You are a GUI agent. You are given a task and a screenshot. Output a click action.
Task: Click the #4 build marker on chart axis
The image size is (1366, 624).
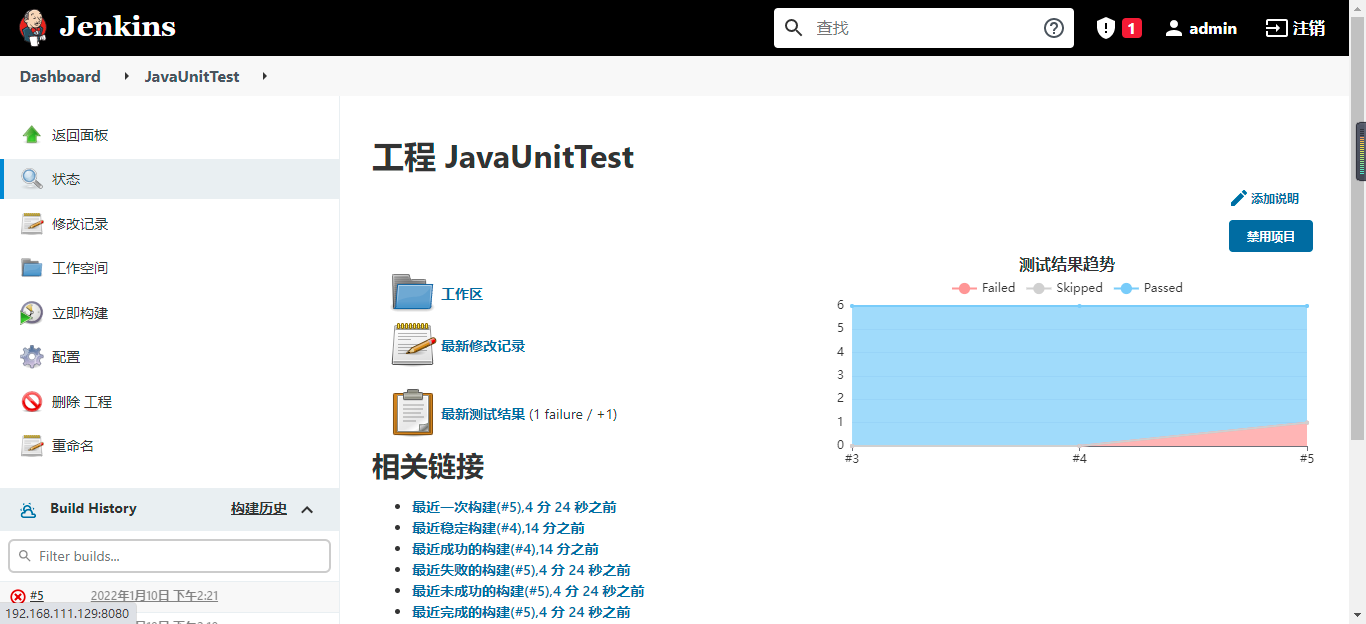1079,458
